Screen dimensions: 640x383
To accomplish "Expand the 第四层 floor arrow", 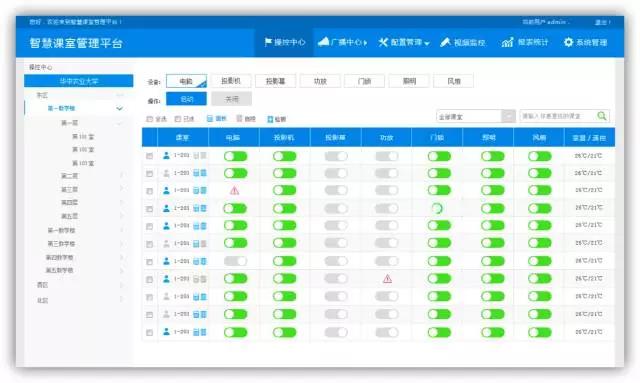I will pyautogui.click(x=121, y=203).
